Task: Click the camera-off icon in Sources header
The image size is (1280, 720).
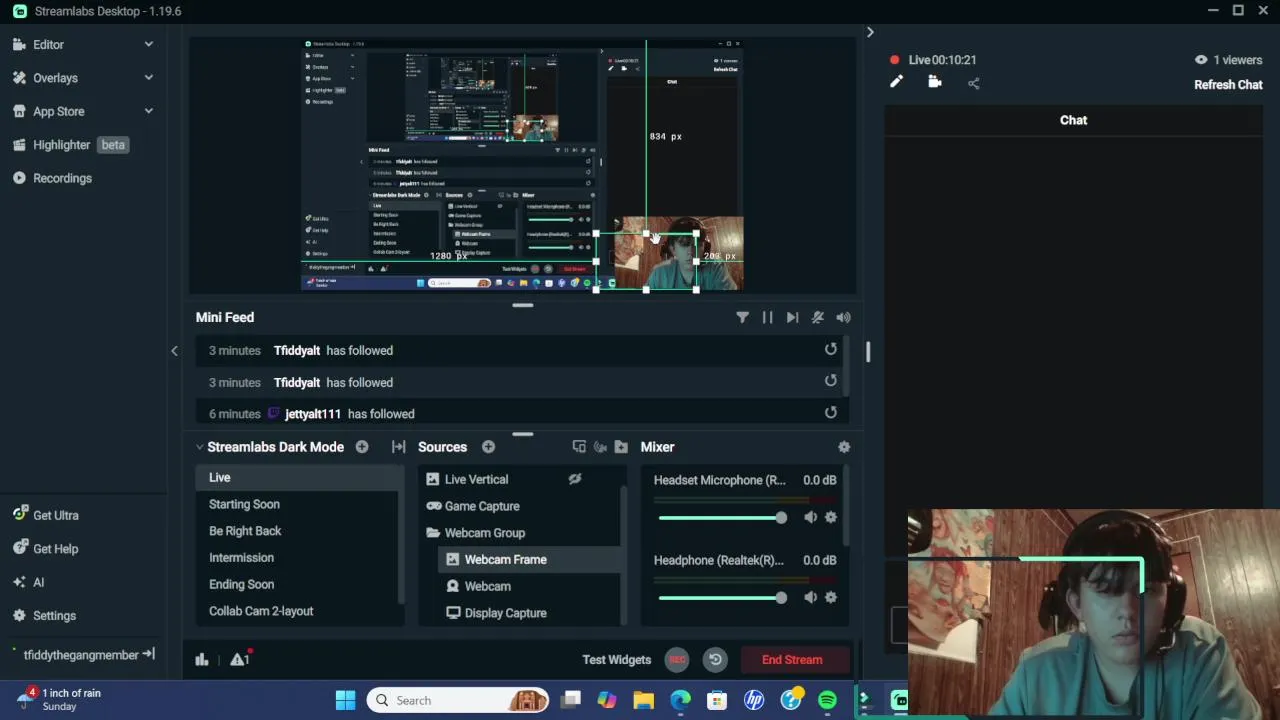Action: [x=600, y=447]
